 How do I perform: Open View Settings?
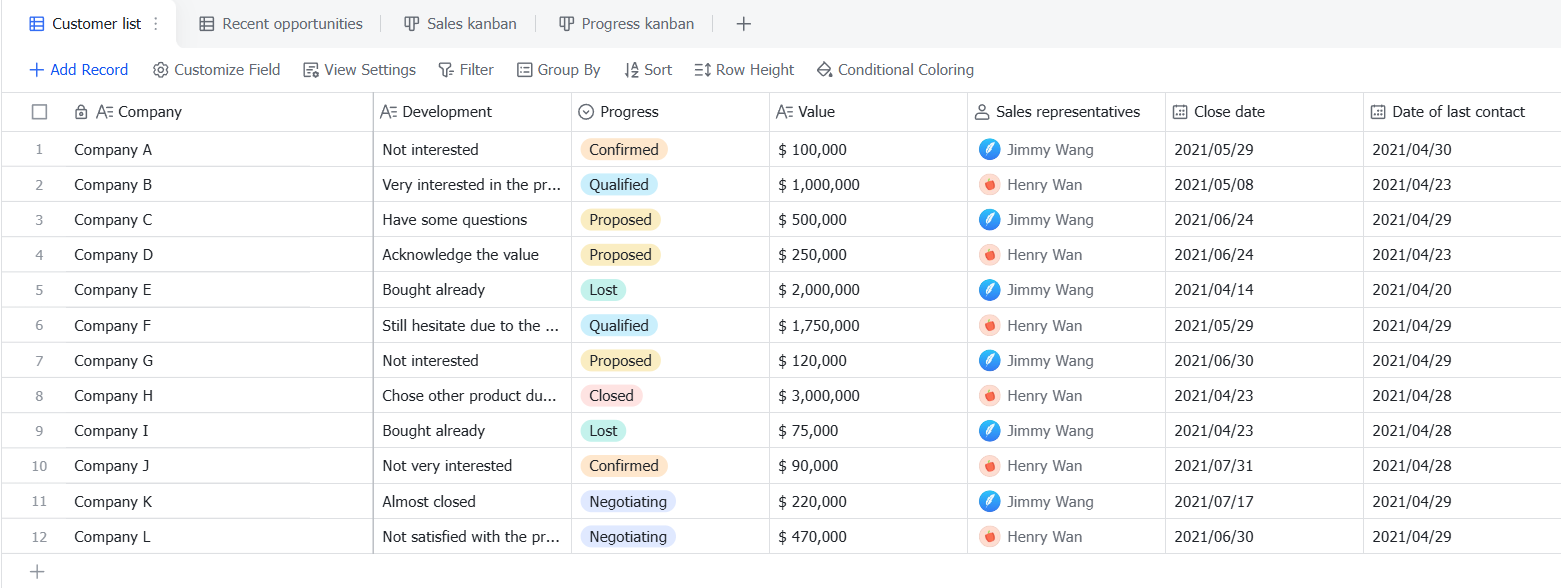click(360, 70)
